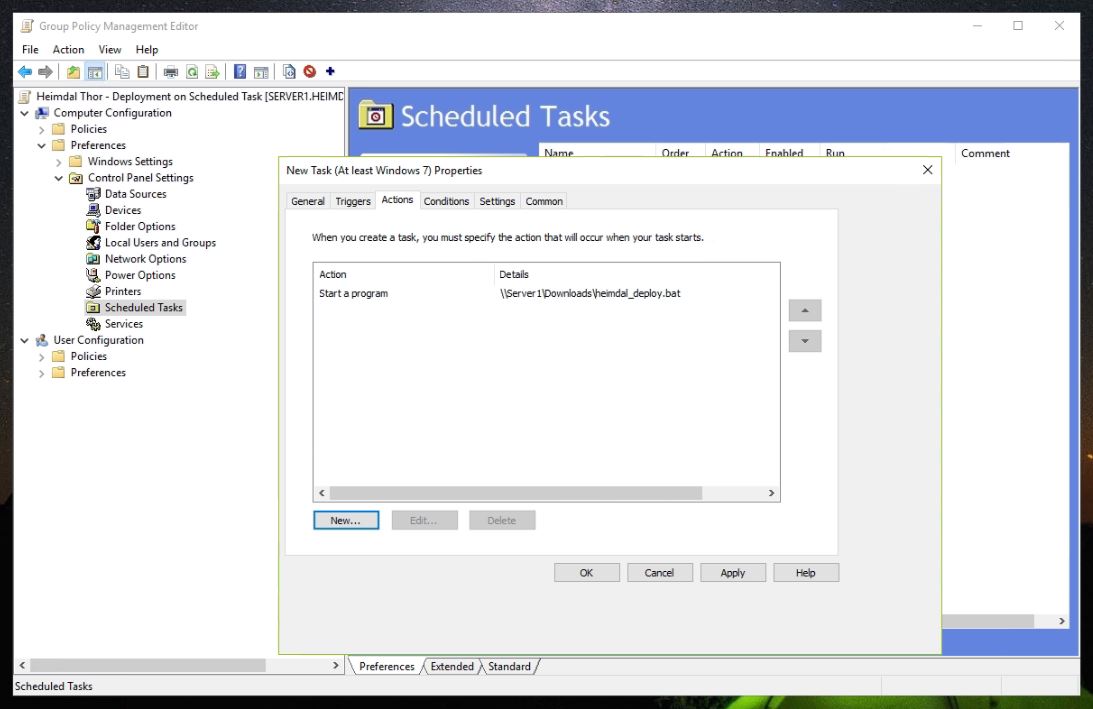The image size is (1093, 709).
Task: Open the Action menu
Action: [68, 49]
